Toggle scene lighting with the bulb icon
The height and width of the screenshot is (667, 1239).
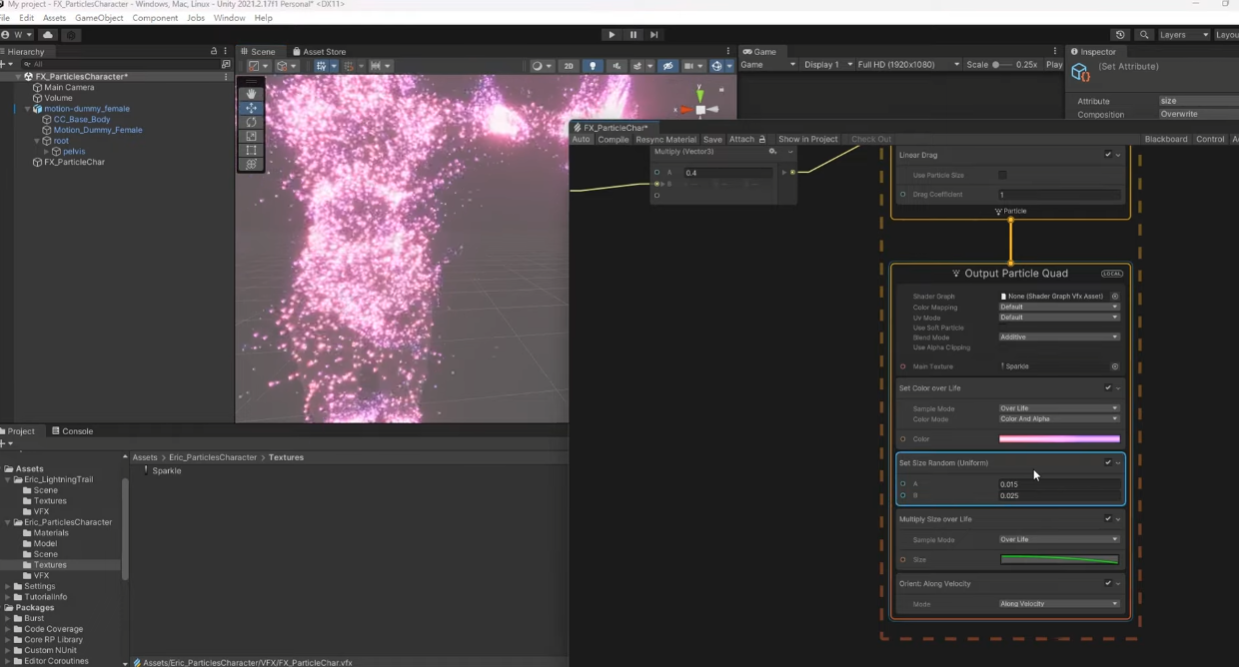coord(594,64)
